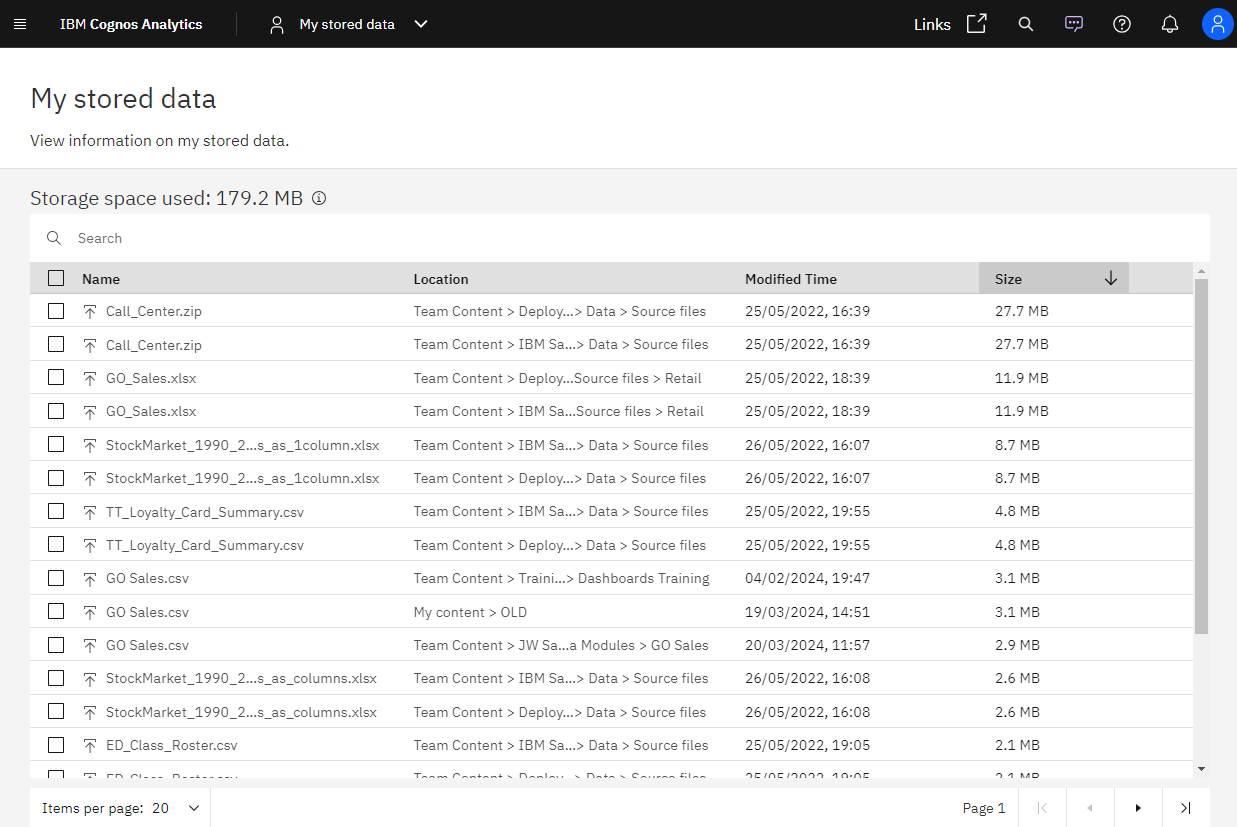This screenshot has width=1237, height=827.
Task: Jump to last page arrow
Action: point(1186,808)
